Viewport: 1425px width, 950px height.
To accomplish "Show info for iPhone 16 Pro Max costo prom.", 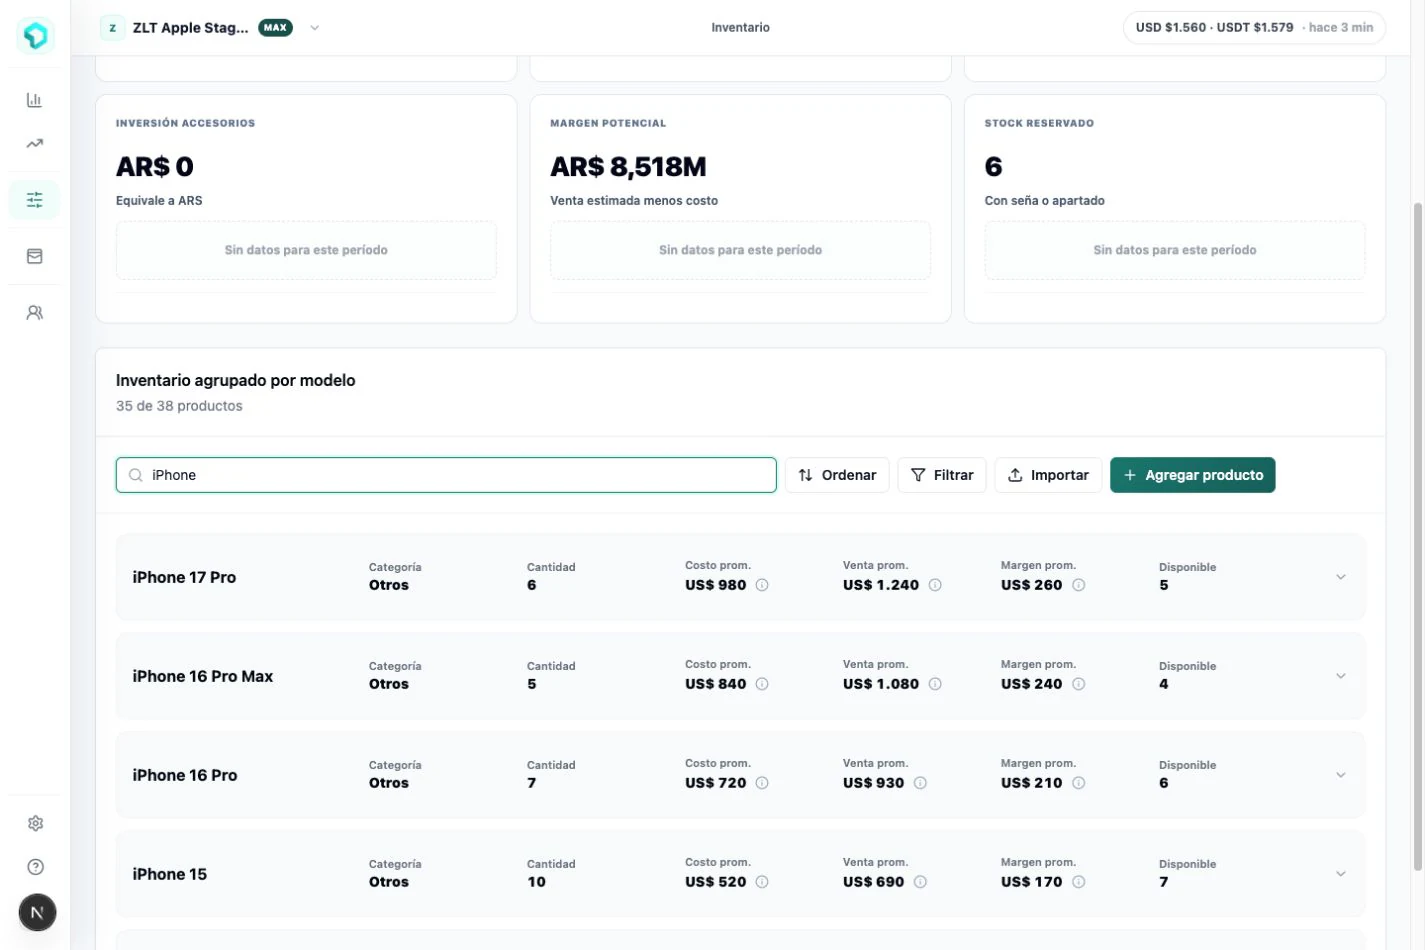I will coord(762,684).
